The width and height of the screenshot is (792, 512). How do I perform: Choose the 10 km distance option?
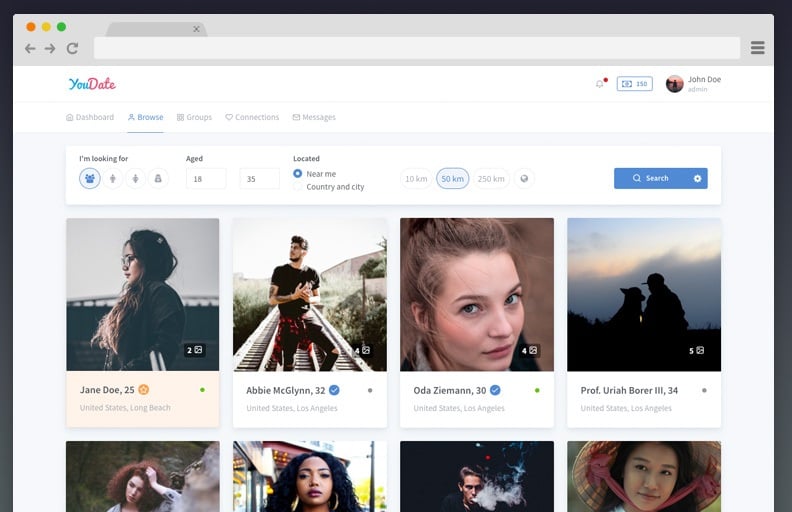pyautogui.click(x=416, y=179)
